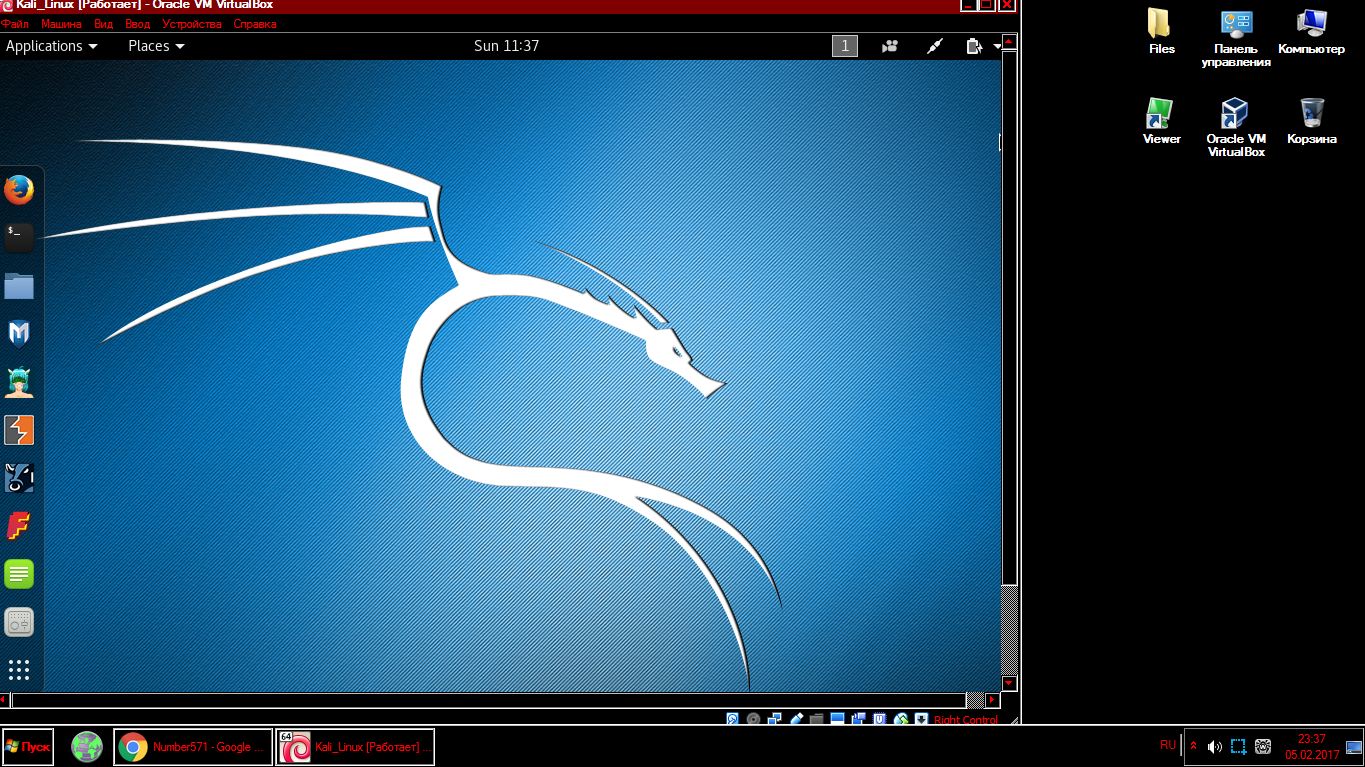The image size is (1365, 767).
Task: Open the Машина menu
Action: 61,23
